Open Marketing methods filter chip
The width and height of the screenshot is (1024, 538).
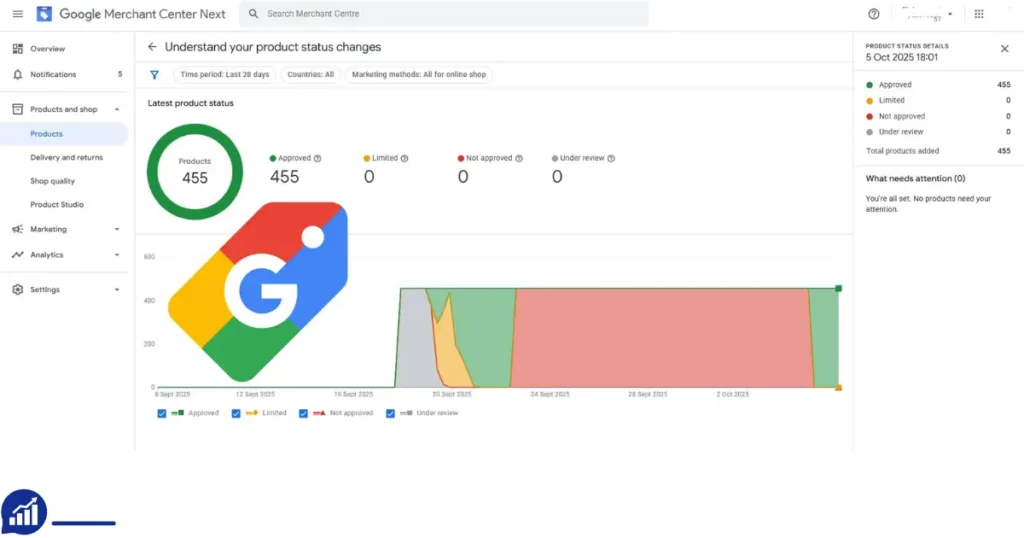coord(419,74)
